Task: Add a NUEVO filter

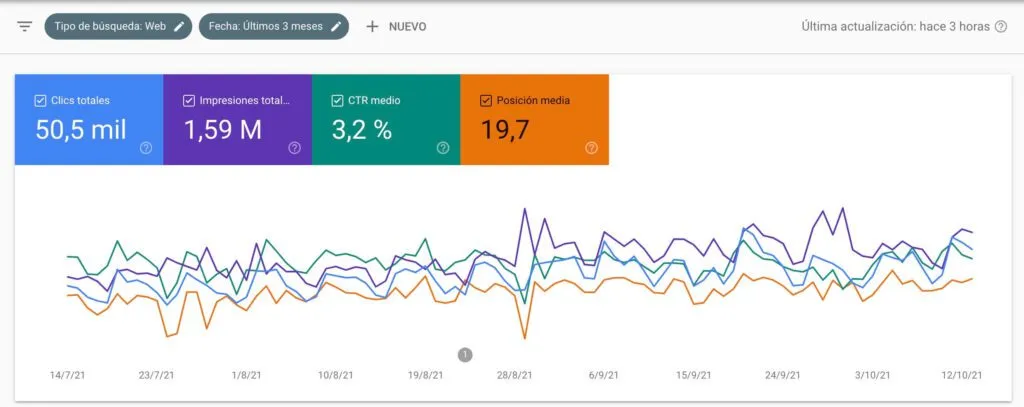Action: point(396,27)
